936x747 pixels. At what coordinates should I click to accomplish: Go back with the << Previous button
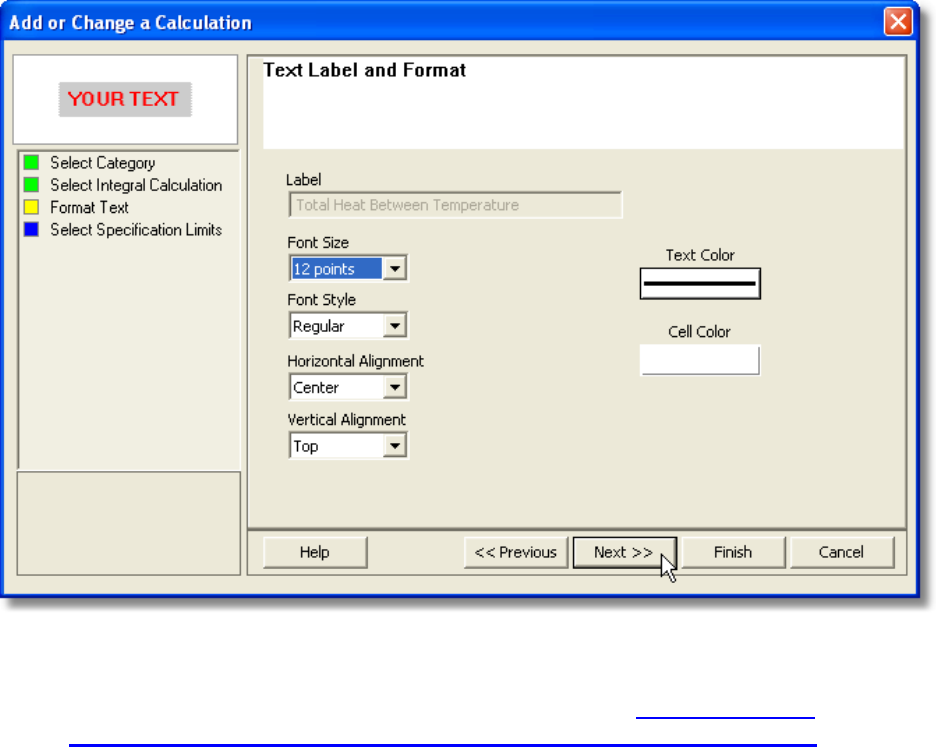click(516, 552)
